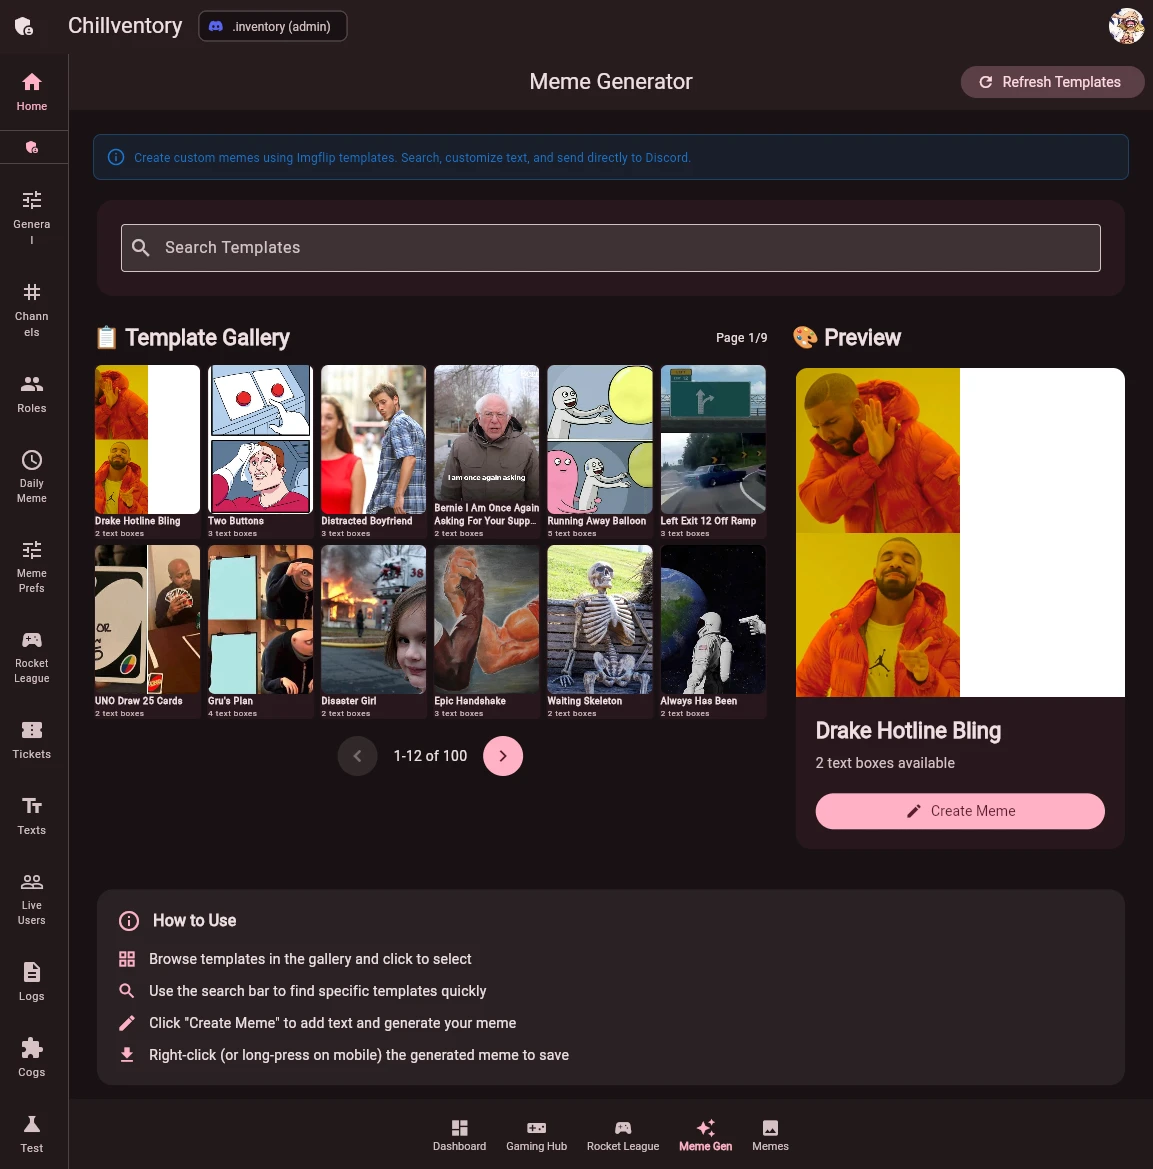The height and width of the screenshot is (1169, 1153).
Task: Open the Gaming Hub tab
Action: (x=536, y=1135)
